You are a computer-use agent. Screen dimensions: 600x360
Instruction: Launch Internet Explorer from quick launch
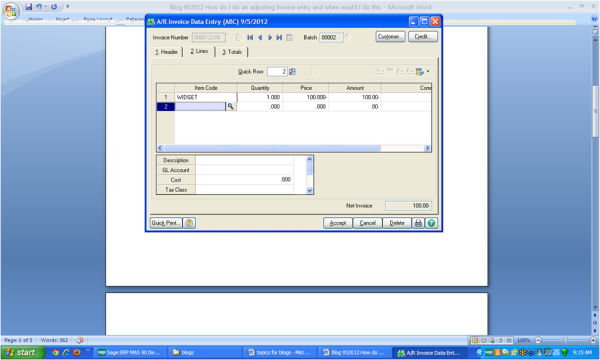66,352
